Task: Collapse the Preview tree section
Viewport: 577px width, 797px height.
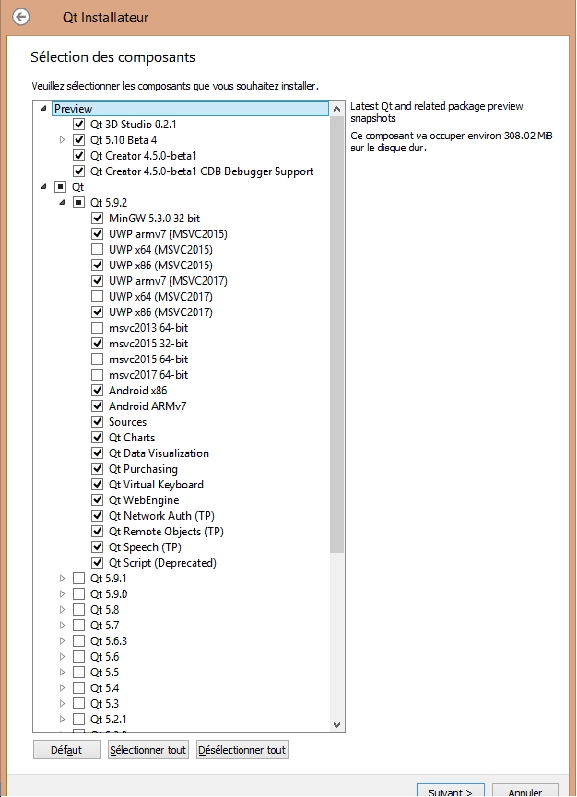Action: 44,108
